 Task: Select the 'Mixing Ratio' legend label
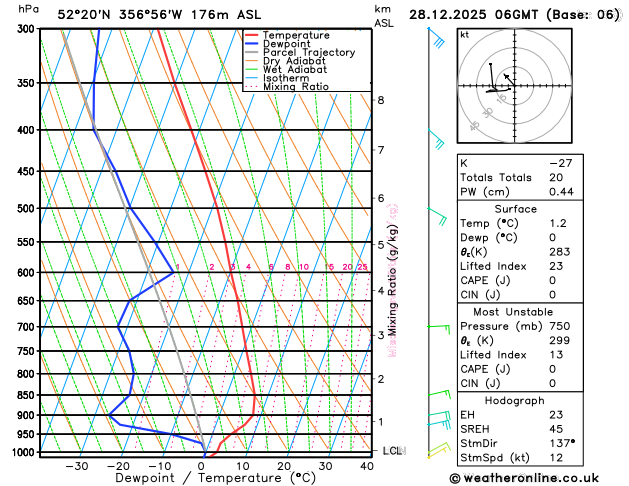pos(296,87)
